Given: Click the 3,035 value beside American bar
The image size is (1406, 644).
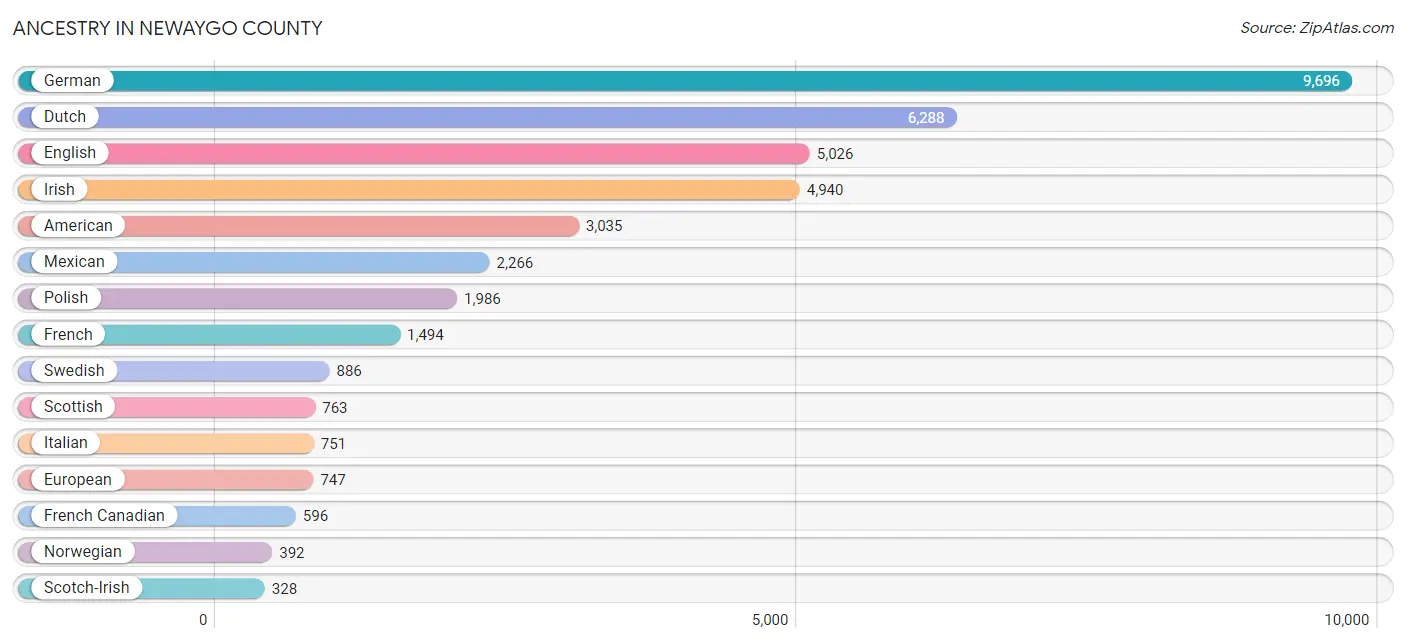Looking at the screenshot, I should point(604,226).
